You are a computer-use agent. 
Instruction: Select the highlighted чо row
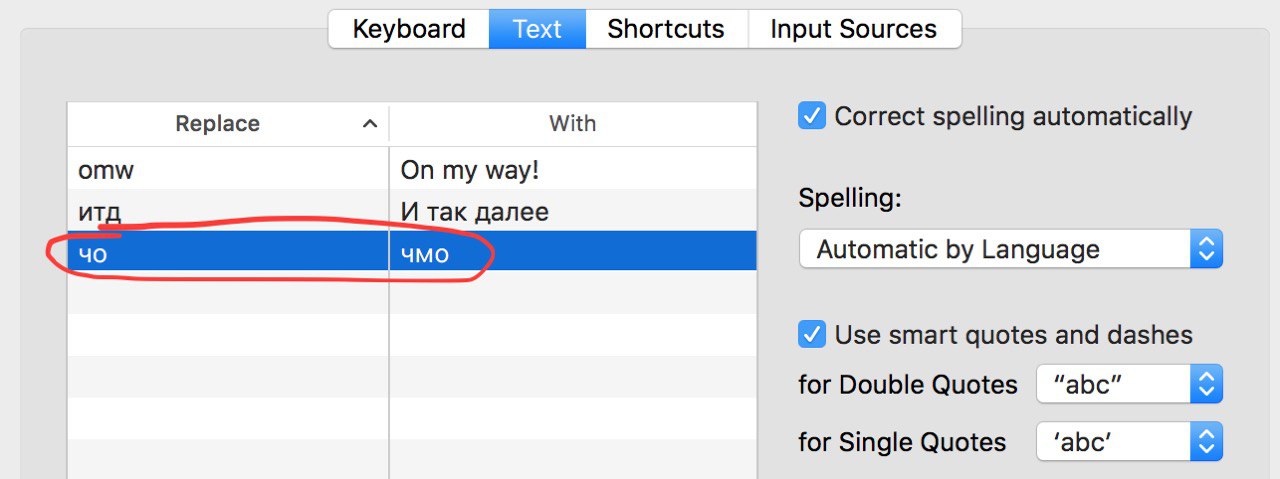tap(412, 252)
